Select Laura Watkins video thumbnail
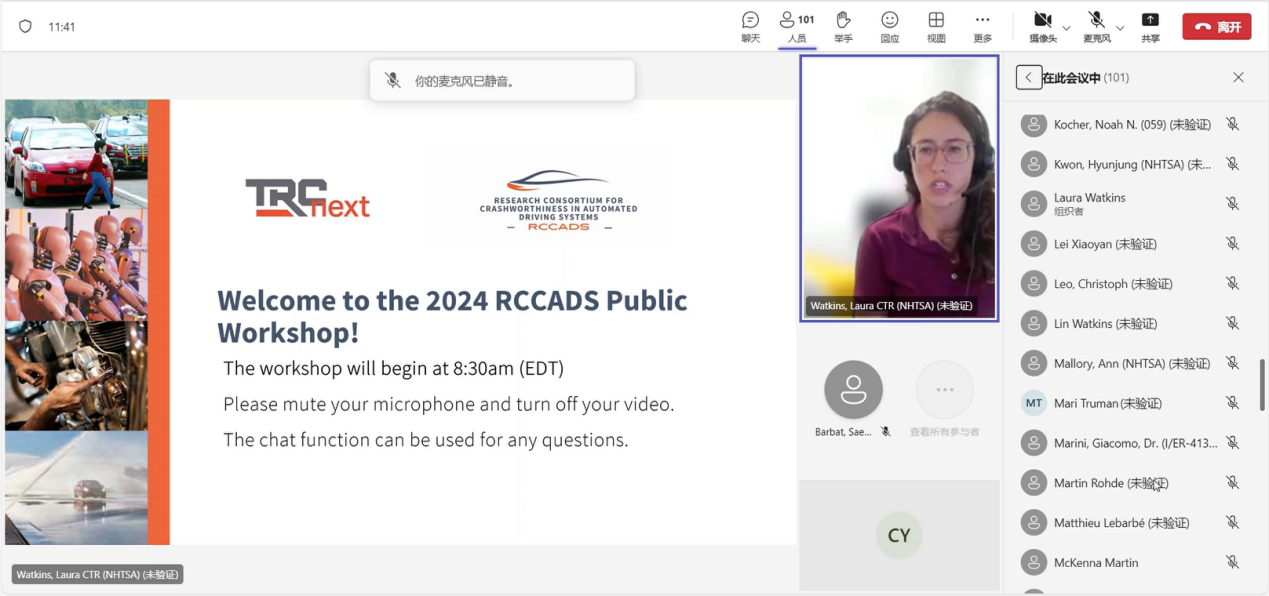Viewport: 1269px width, 596px height. (x=899, y=188)
